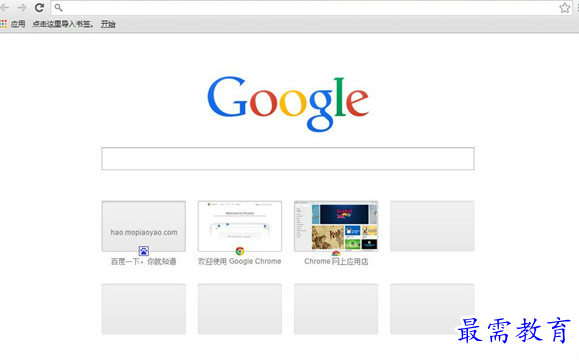Click the forward navigation arrow
The image size is (579, 362).
pos(22,7)
